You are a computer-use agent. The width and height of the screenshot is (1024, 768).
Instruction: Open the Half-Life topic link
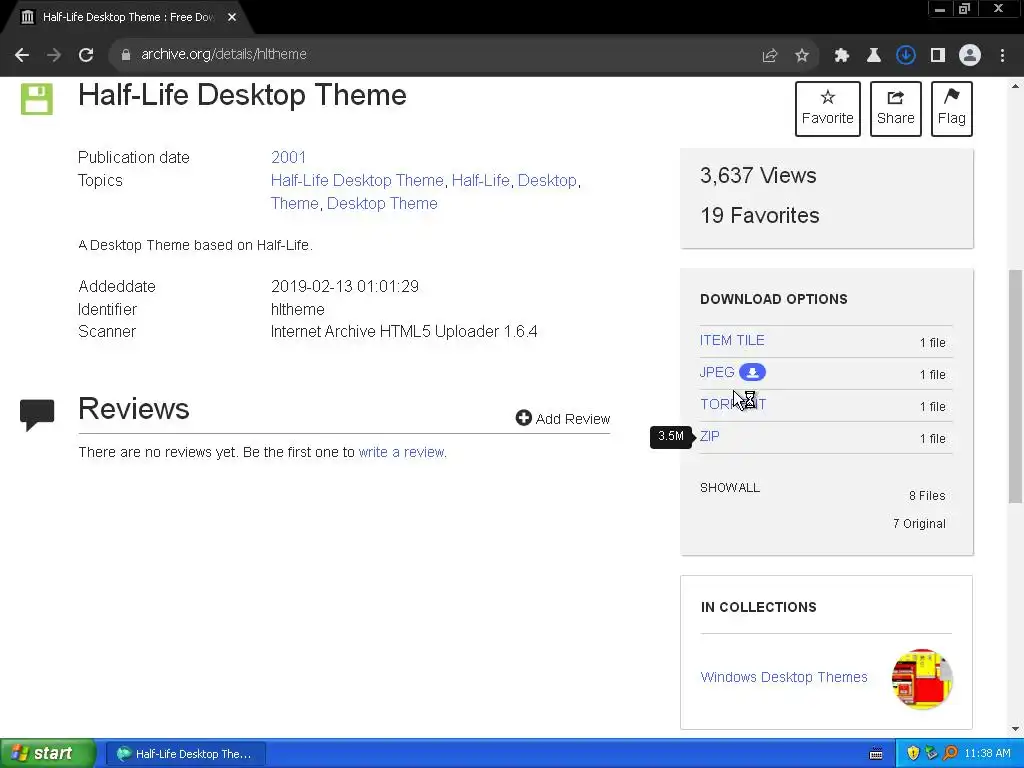click(x=481, y=180)
